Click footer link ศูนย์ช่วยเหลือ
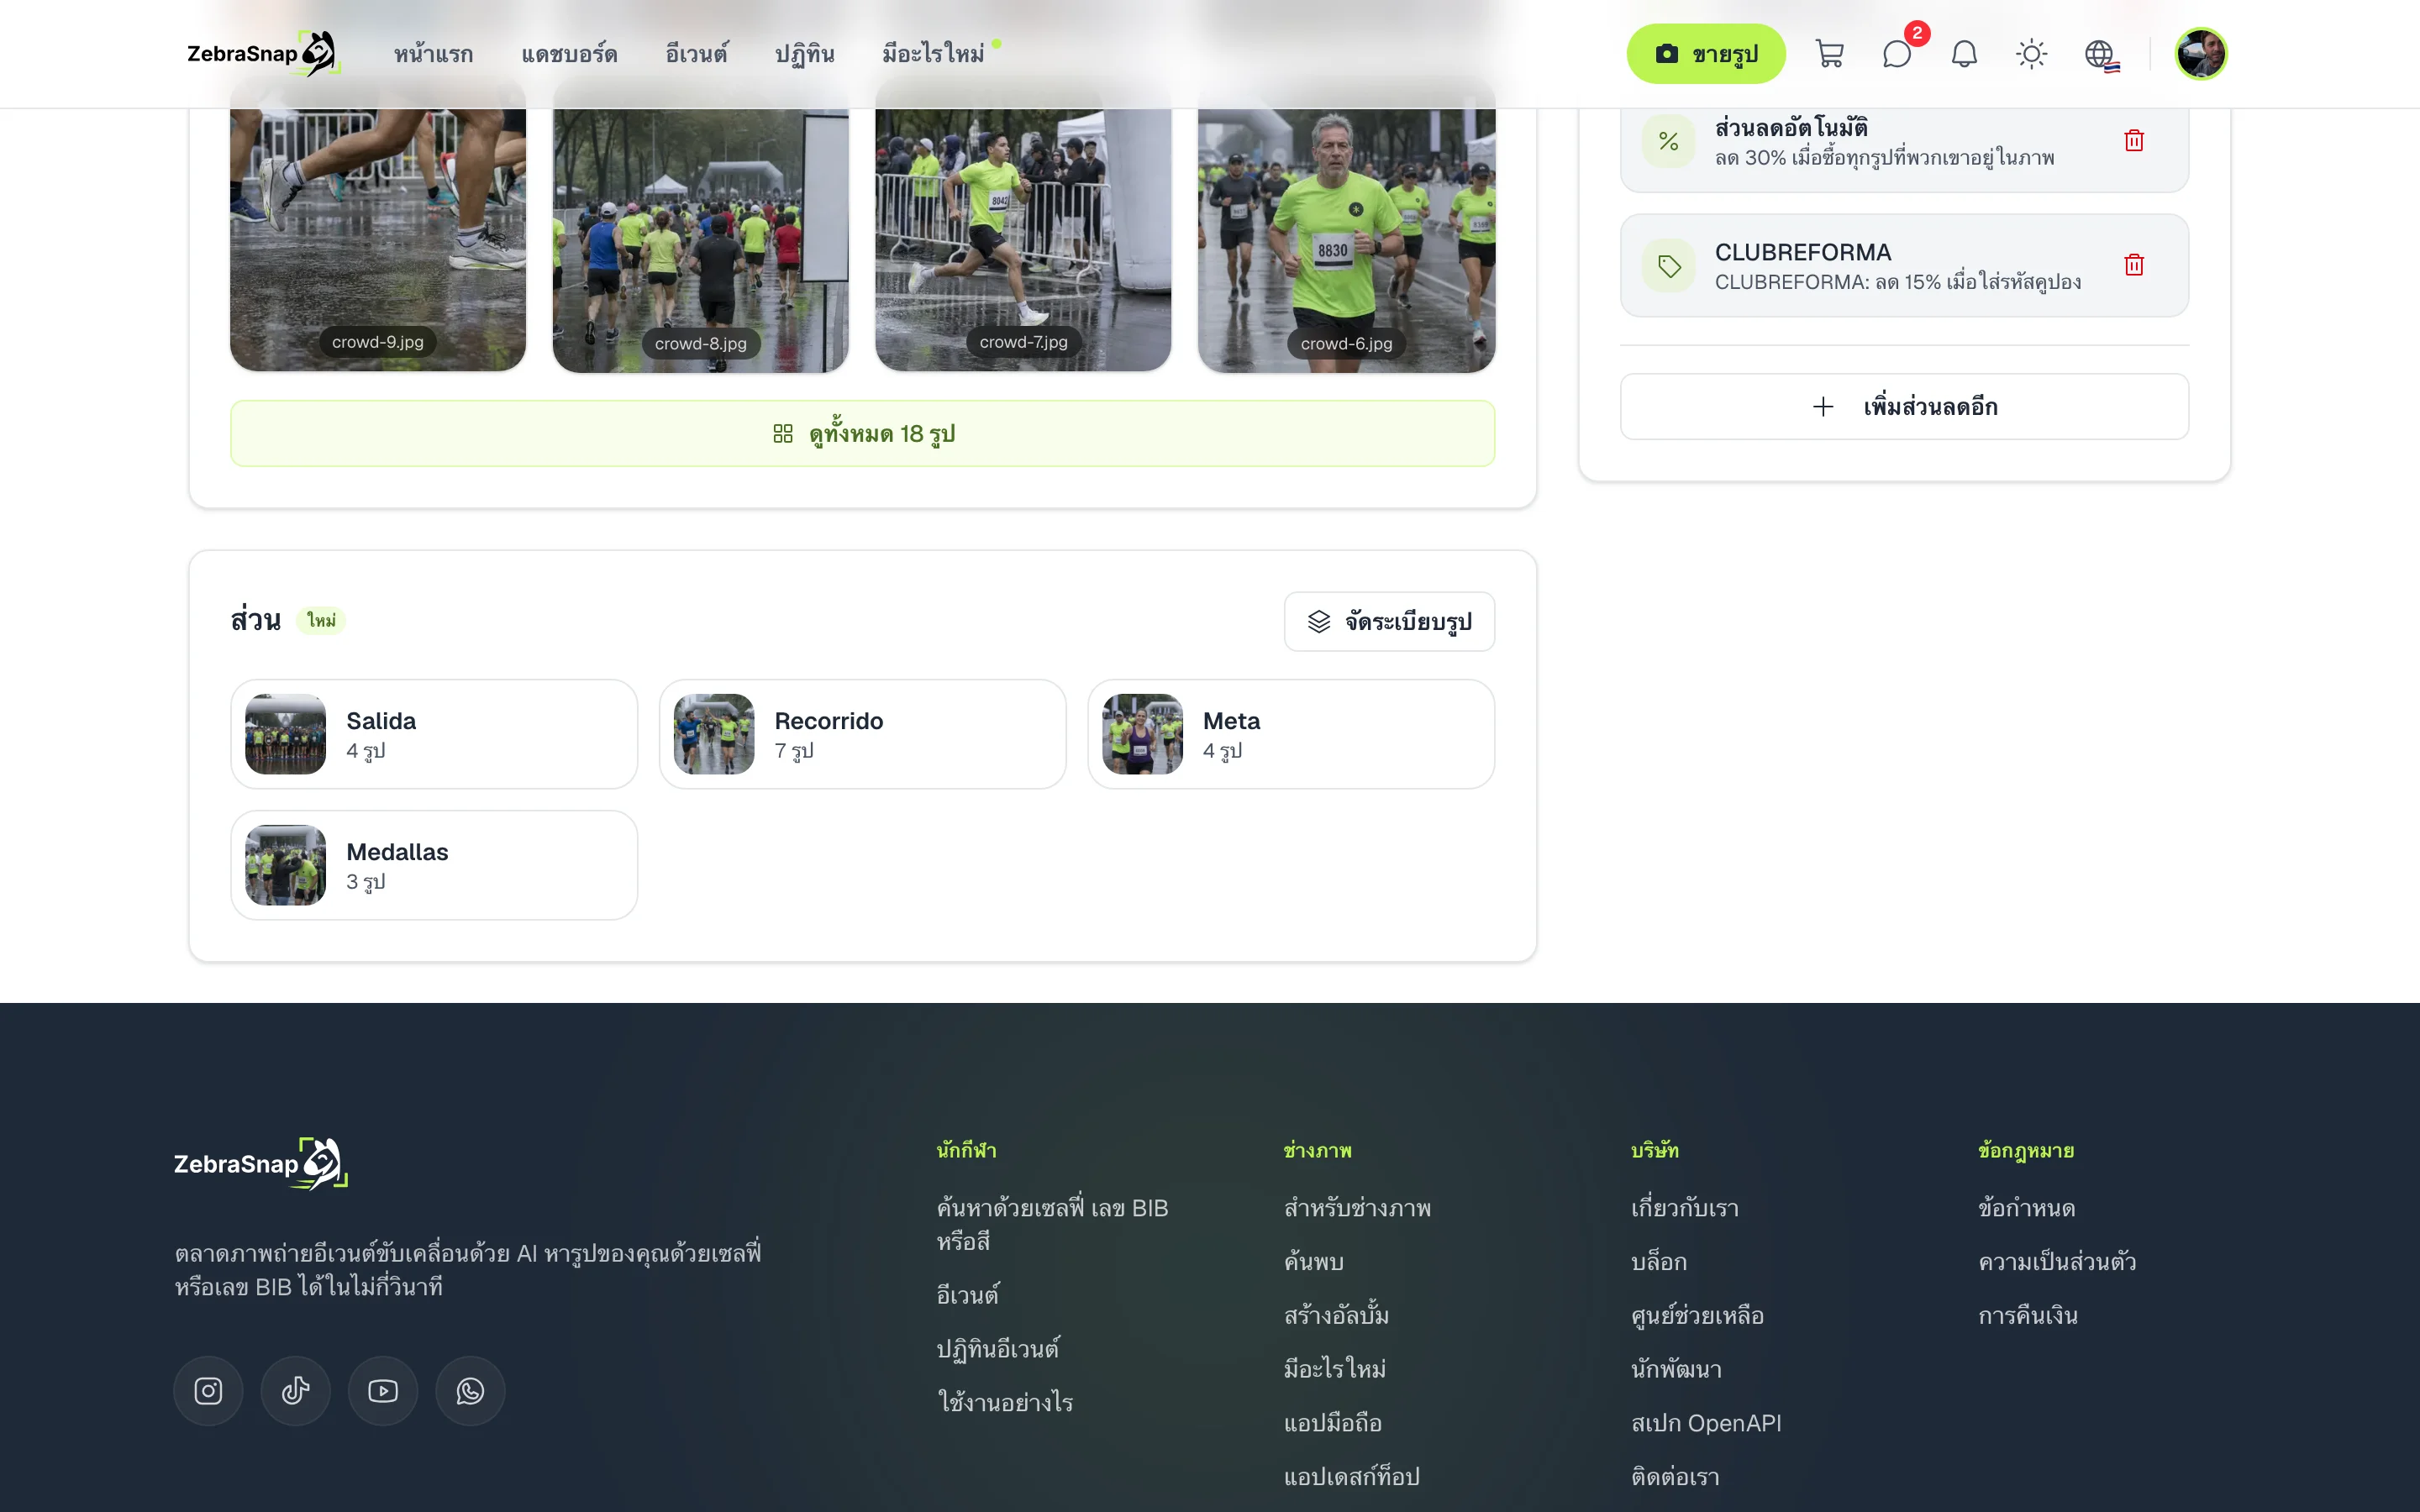Viewport: 2420px width, 1512px height. pos(1697,1316)
